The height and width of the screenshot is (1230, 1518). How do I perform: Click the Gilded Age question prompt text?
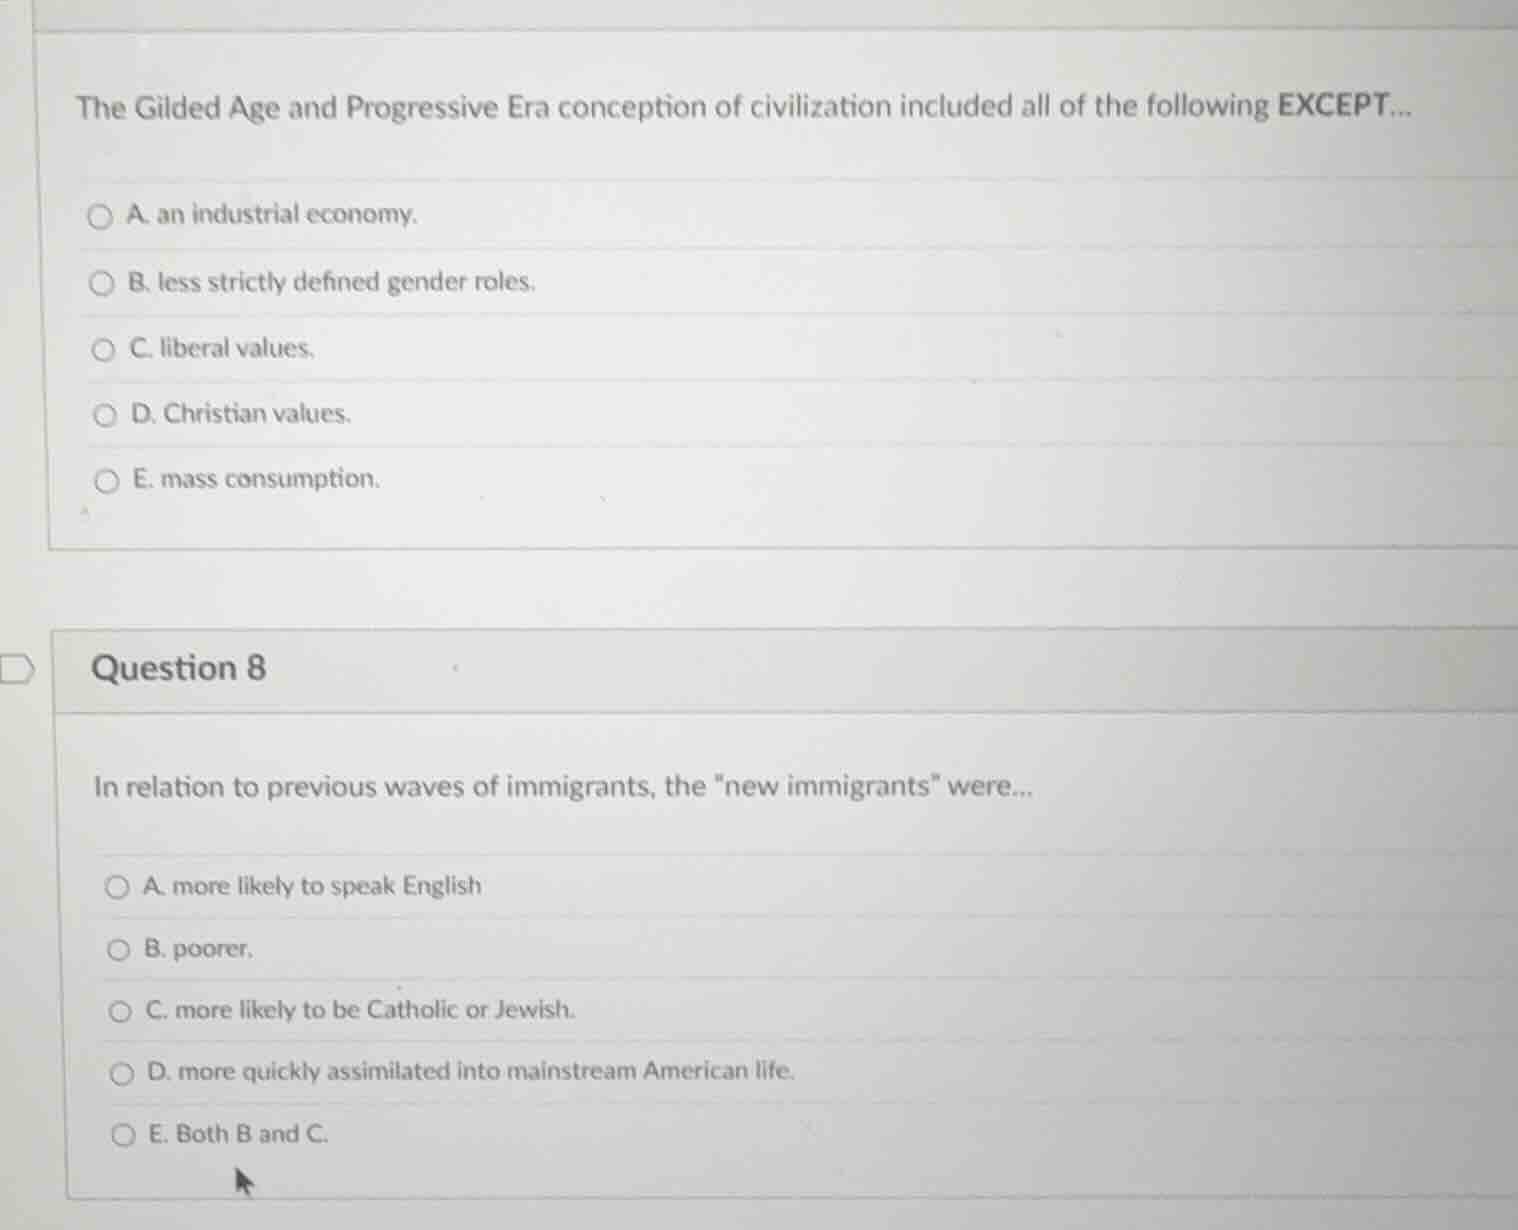[600, 107]
